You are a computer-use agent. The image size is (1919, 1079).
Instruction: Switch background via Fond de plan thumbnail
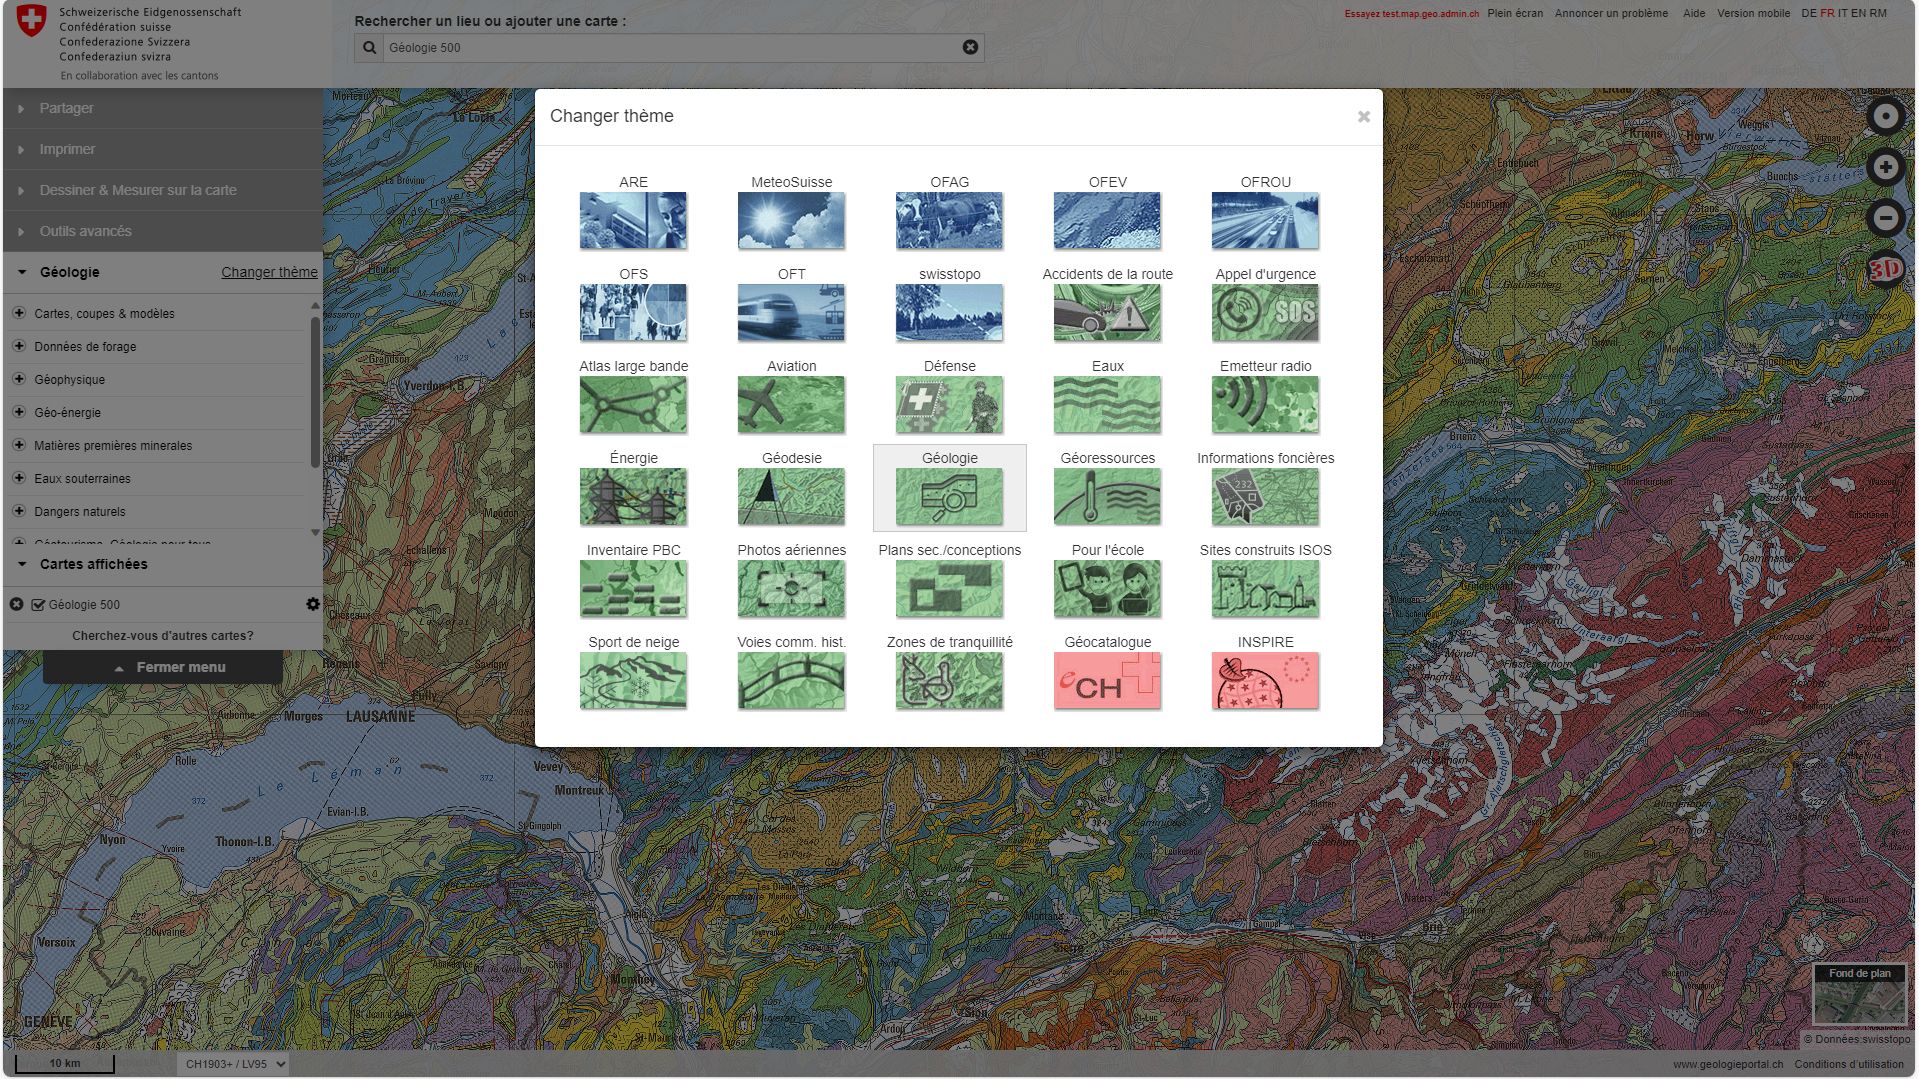[x=1859, y=996]
